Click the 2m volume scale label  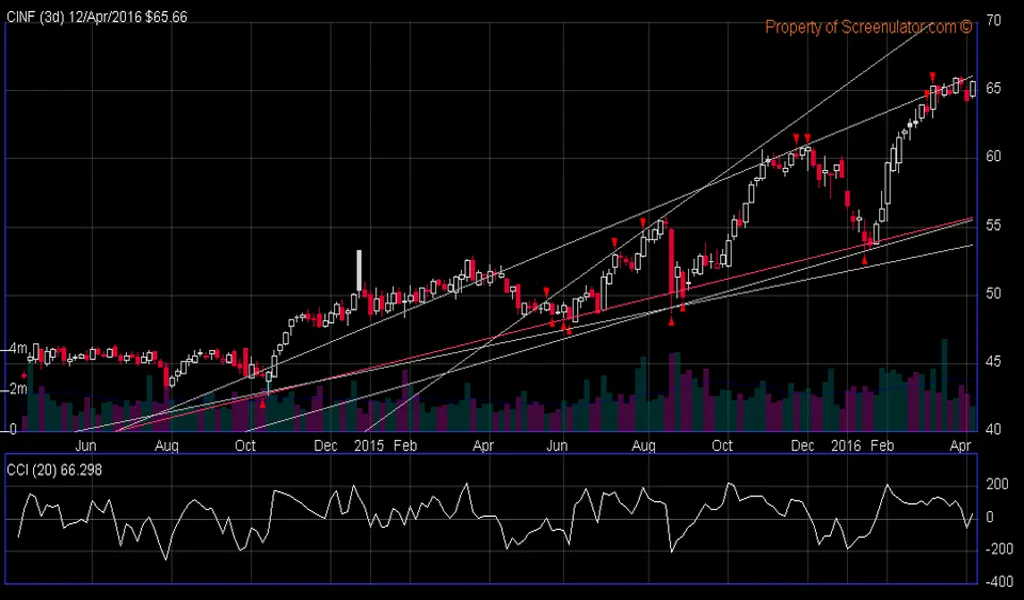pyautogui.click(x=17, y=390)
